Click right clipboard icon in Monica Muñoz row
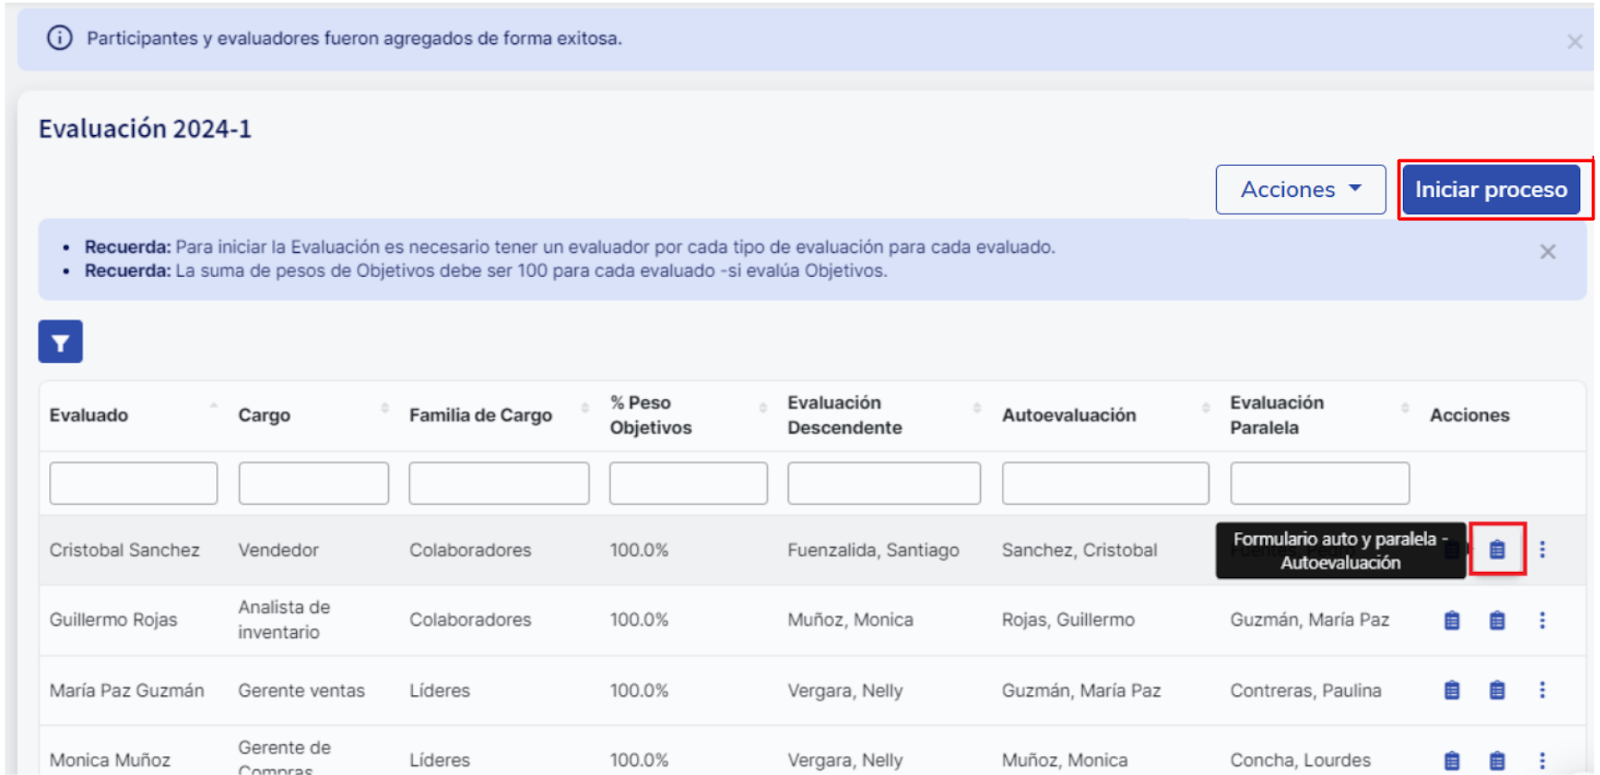 [x=1496, y=761]
